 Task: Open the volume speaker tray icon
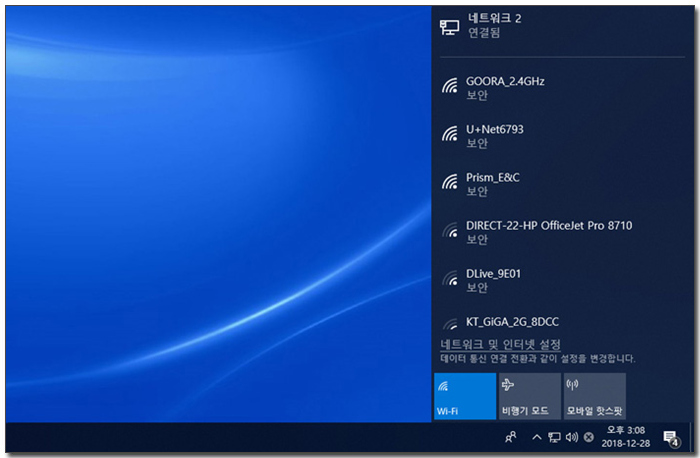pos(572,437)
